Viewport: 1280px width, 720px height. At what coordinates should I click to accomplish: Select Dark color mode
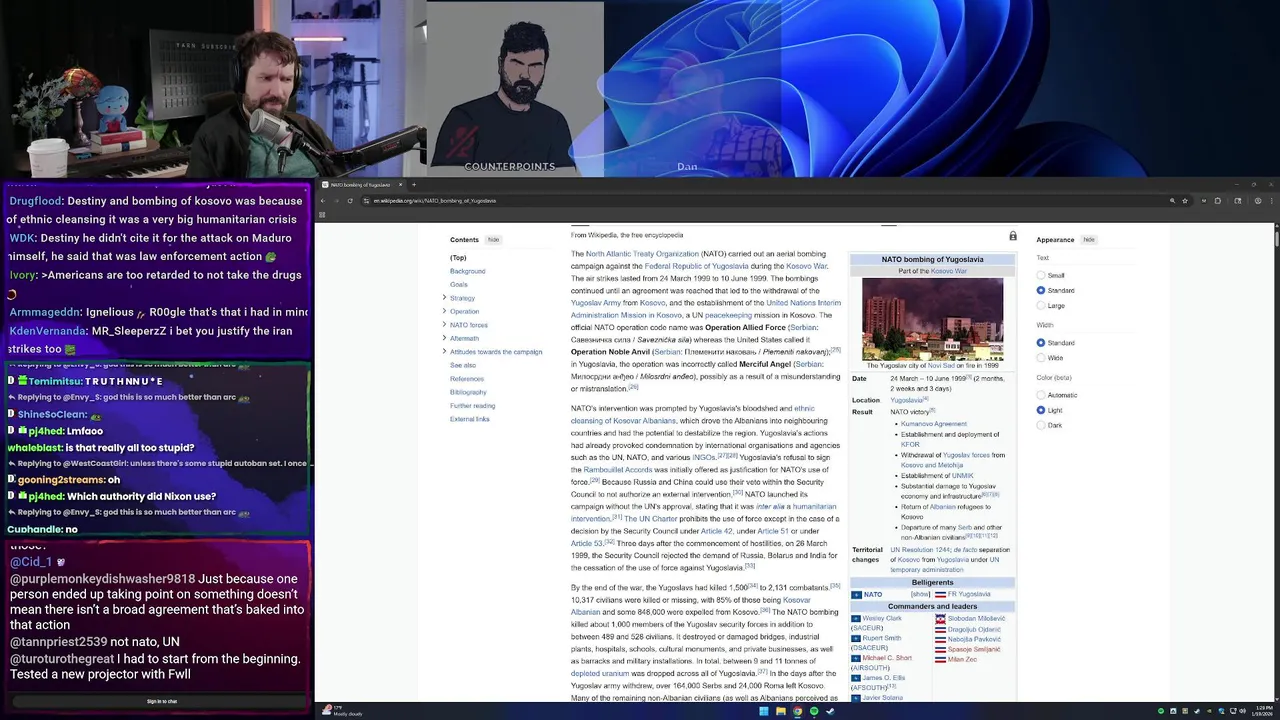pyautogui.click(x=1041, y=425)
